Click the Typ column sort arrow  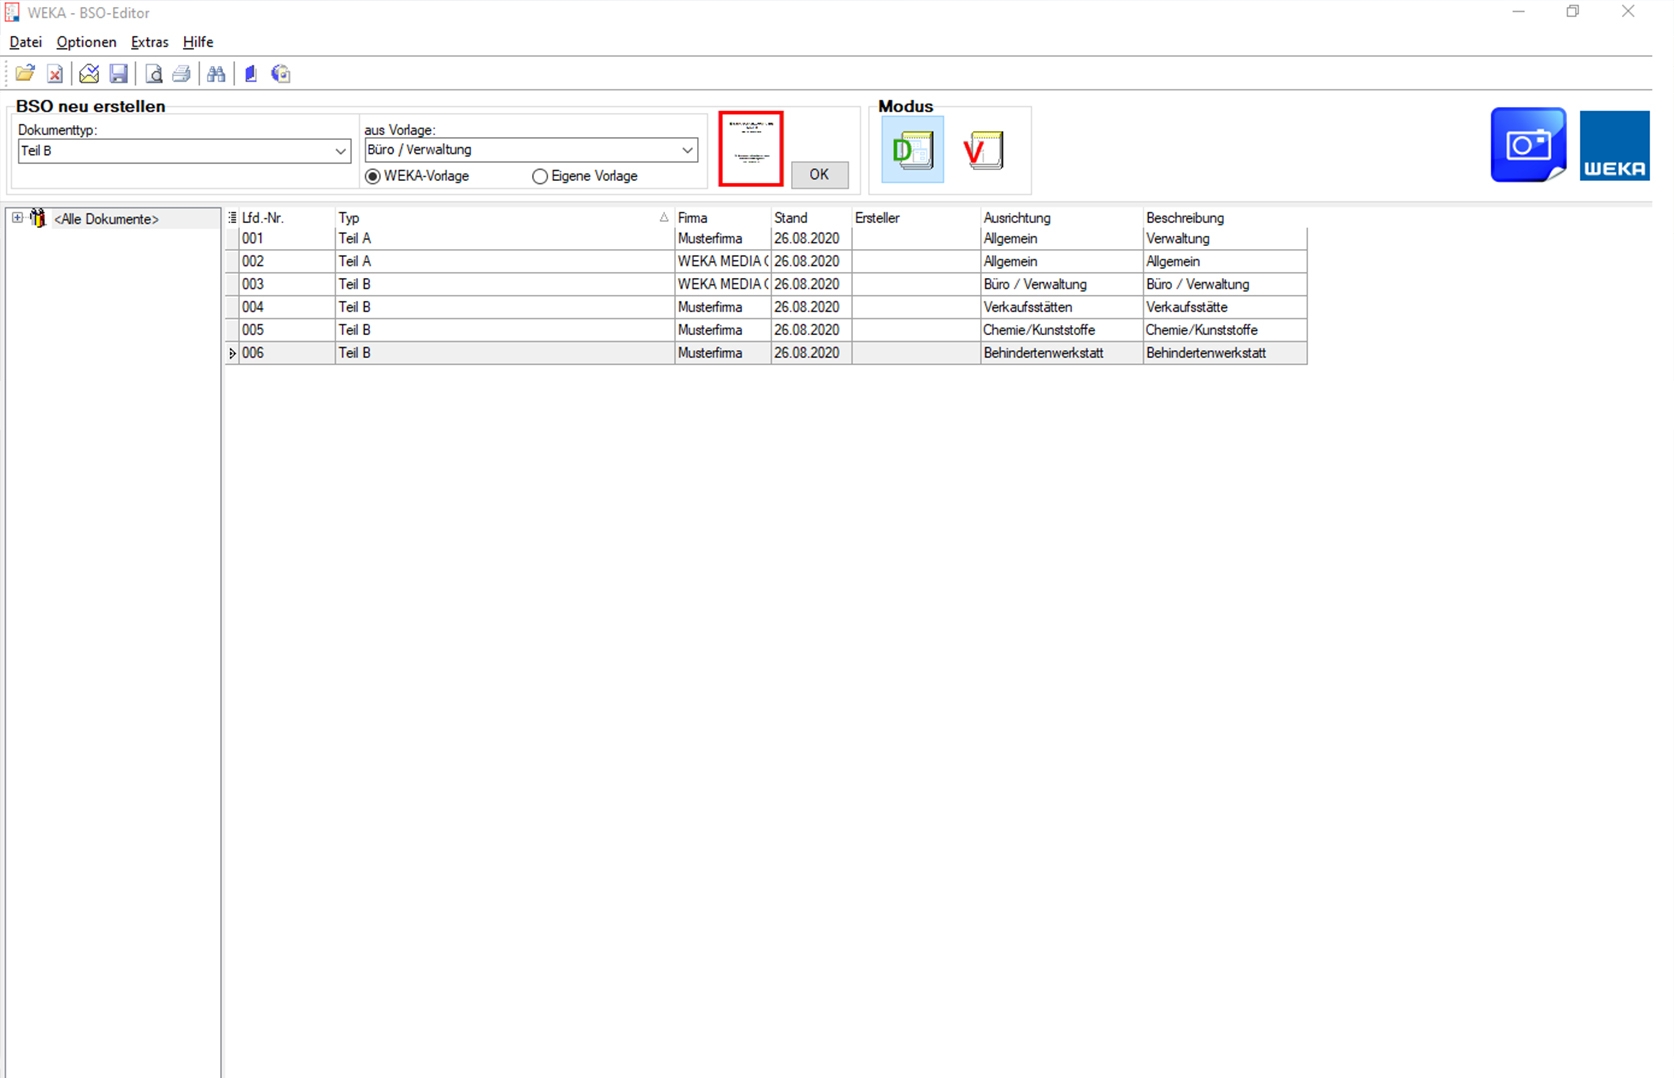tap(664, 217)
